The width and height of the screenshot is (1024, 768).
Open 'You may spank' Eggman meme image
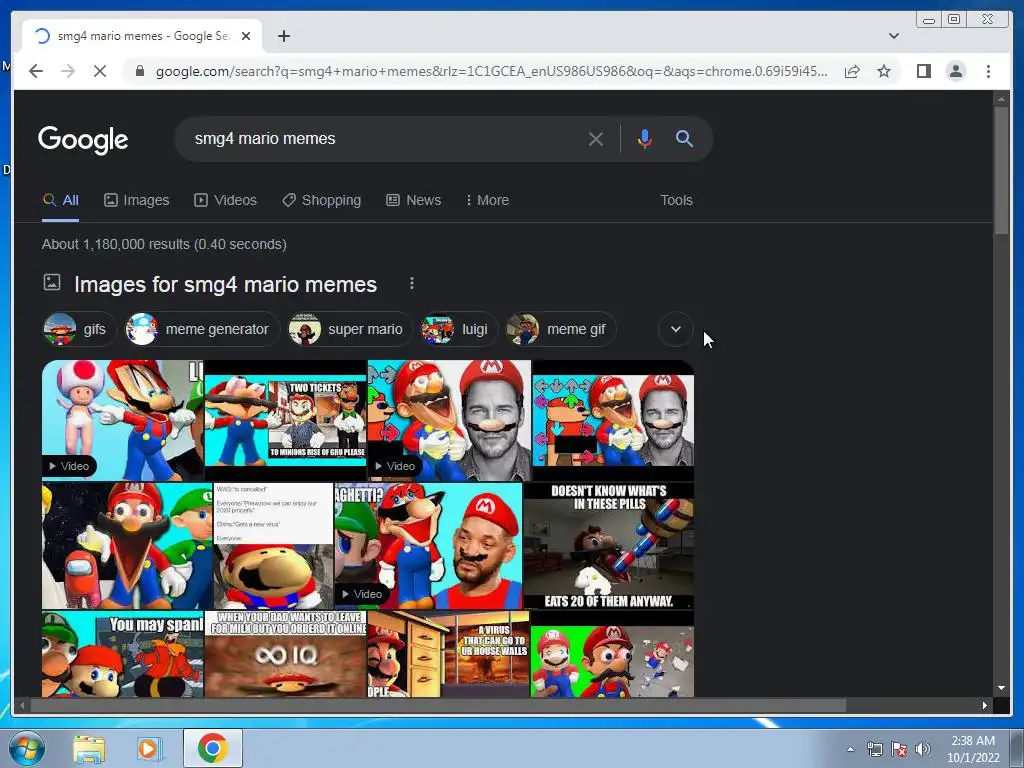tap(122, 654)
